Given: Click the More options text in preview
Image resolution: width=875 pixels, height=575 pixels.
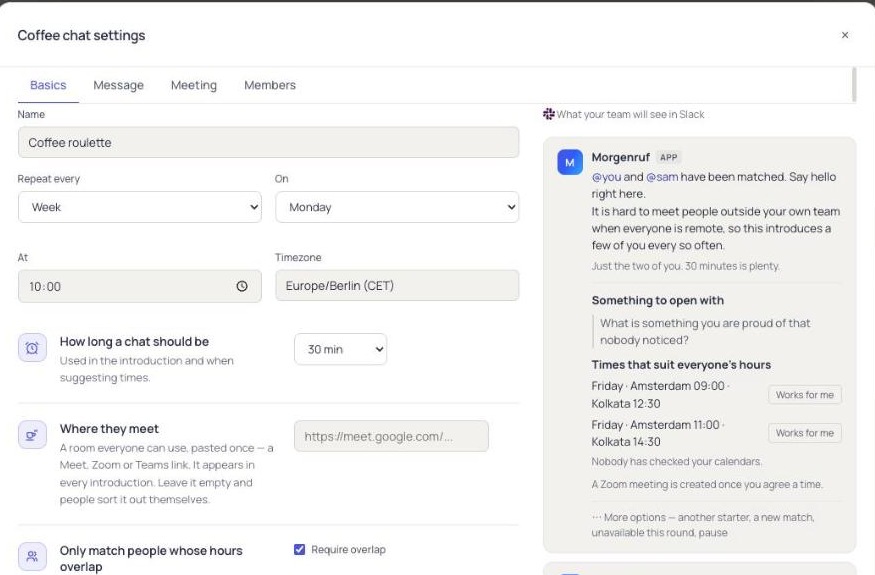Looking at the screenshot, I should (x=703, y=525).
